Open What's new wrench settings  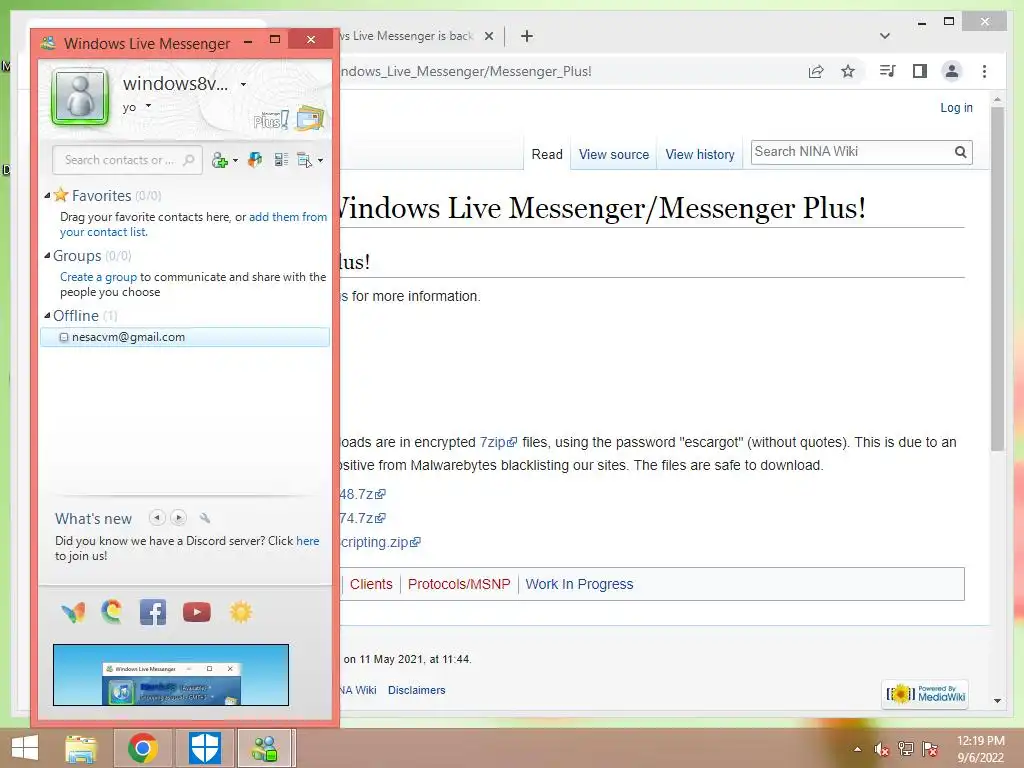click(205, 518)
